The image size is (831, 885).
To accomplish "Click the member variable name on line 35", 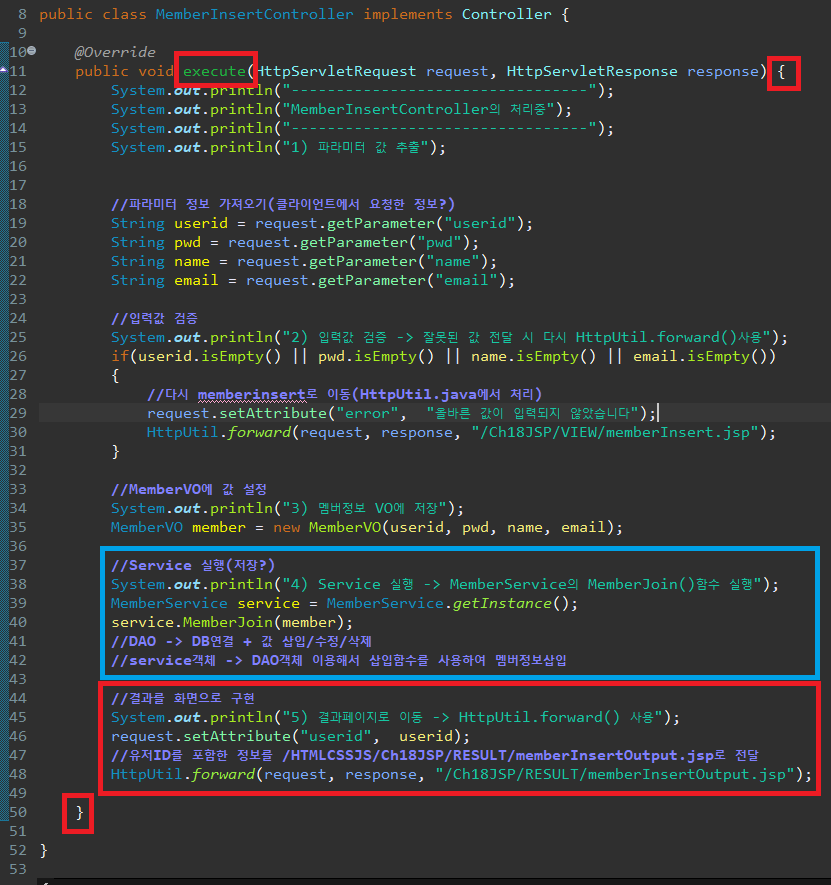I will click(x=218, y=527).
